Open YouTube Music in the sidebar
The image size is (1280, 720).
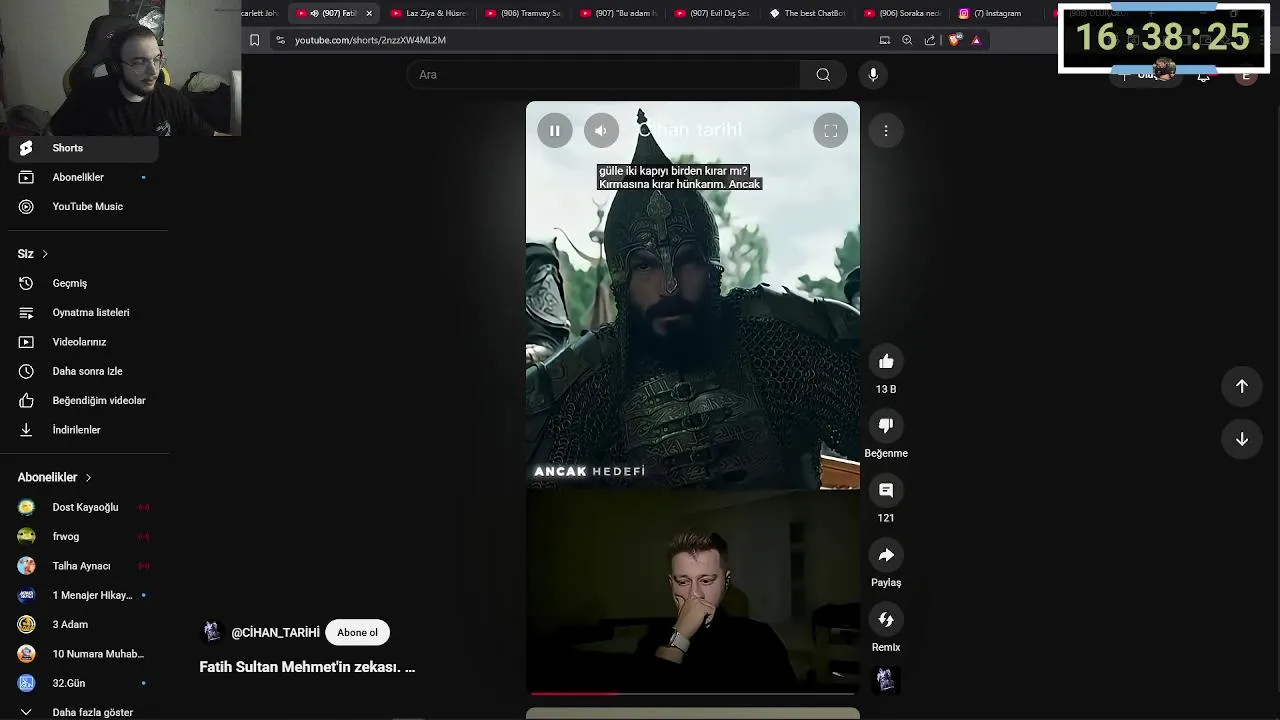(84, 206)
